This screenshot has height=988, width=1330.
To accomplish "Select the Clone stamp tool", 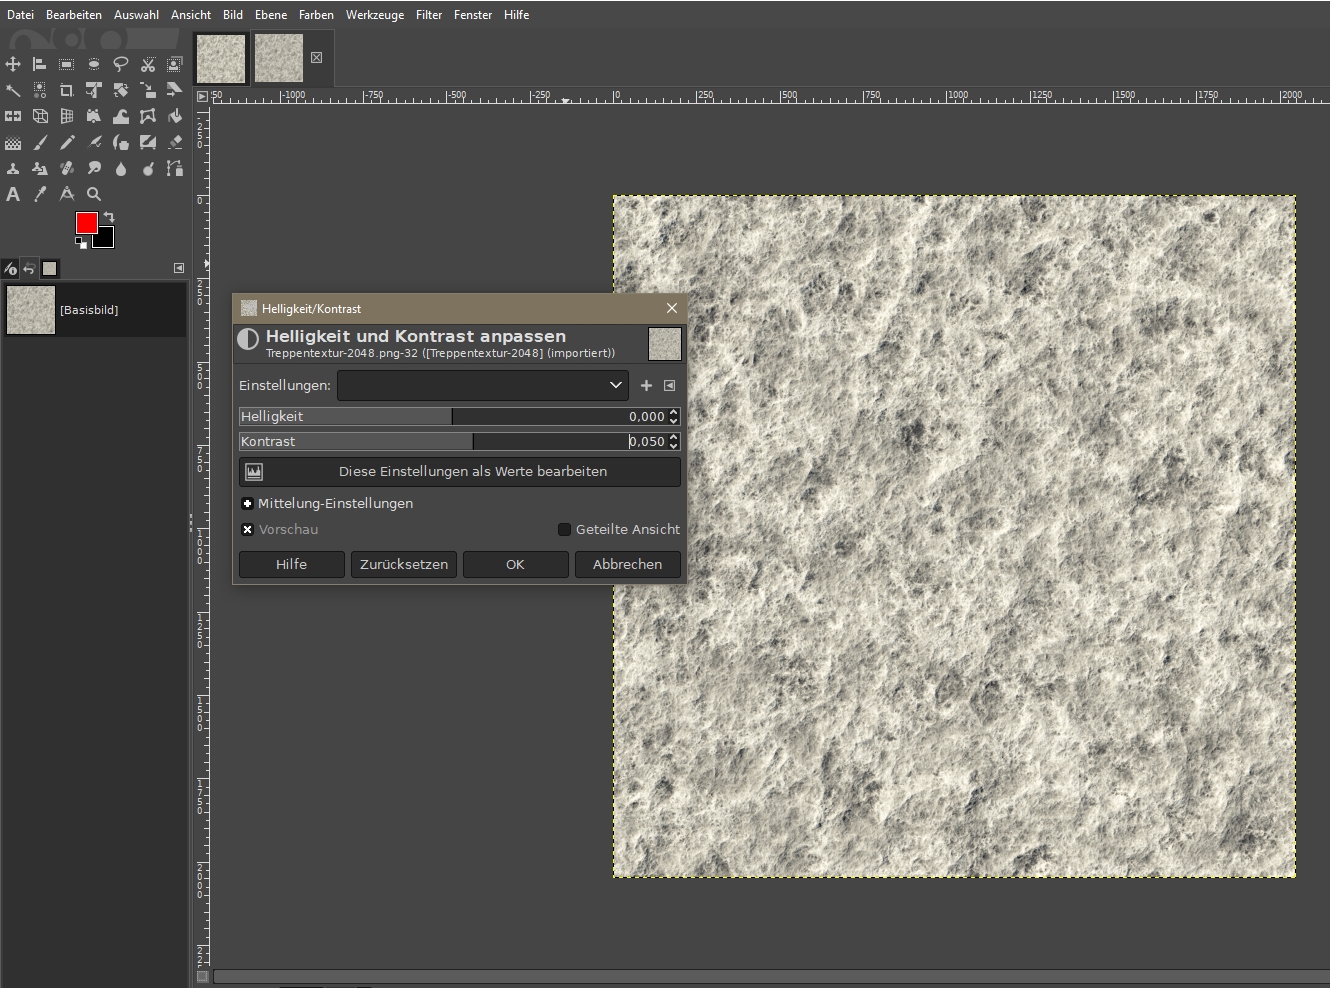I will (x=13, y=169).
